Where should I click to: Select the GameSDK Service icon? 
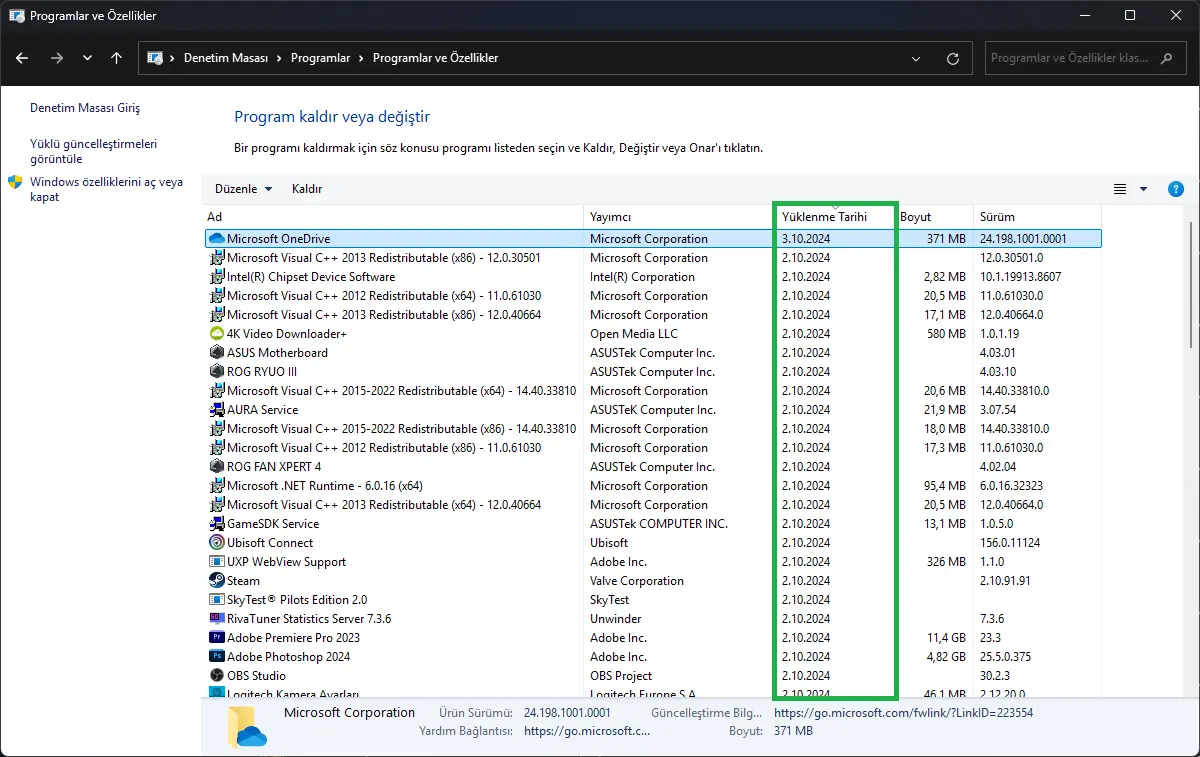pyautogui.click(x=217, y=524)
